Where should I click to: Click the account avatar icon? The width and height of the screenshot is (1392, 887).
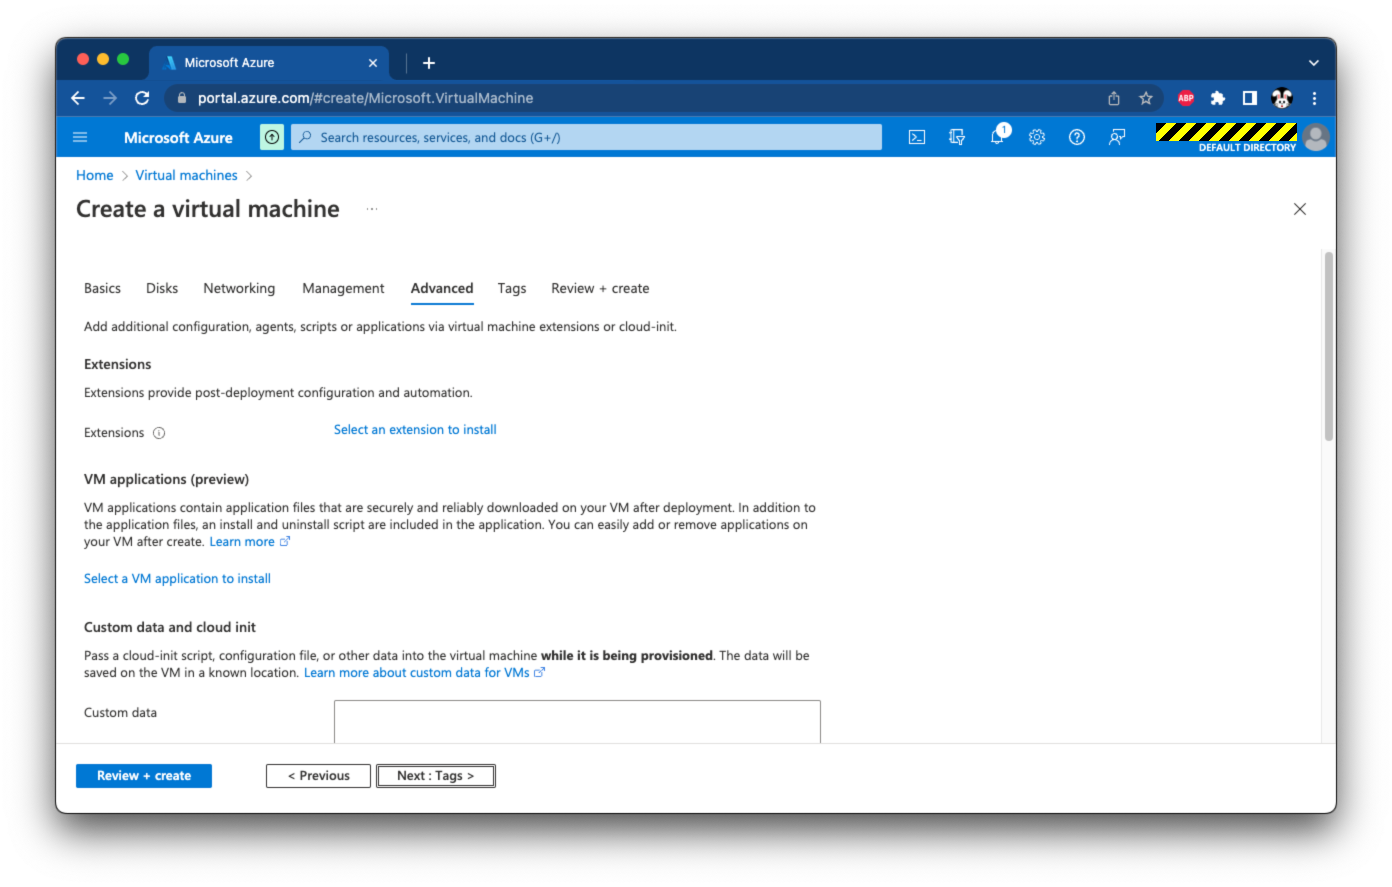[1316, 137]
